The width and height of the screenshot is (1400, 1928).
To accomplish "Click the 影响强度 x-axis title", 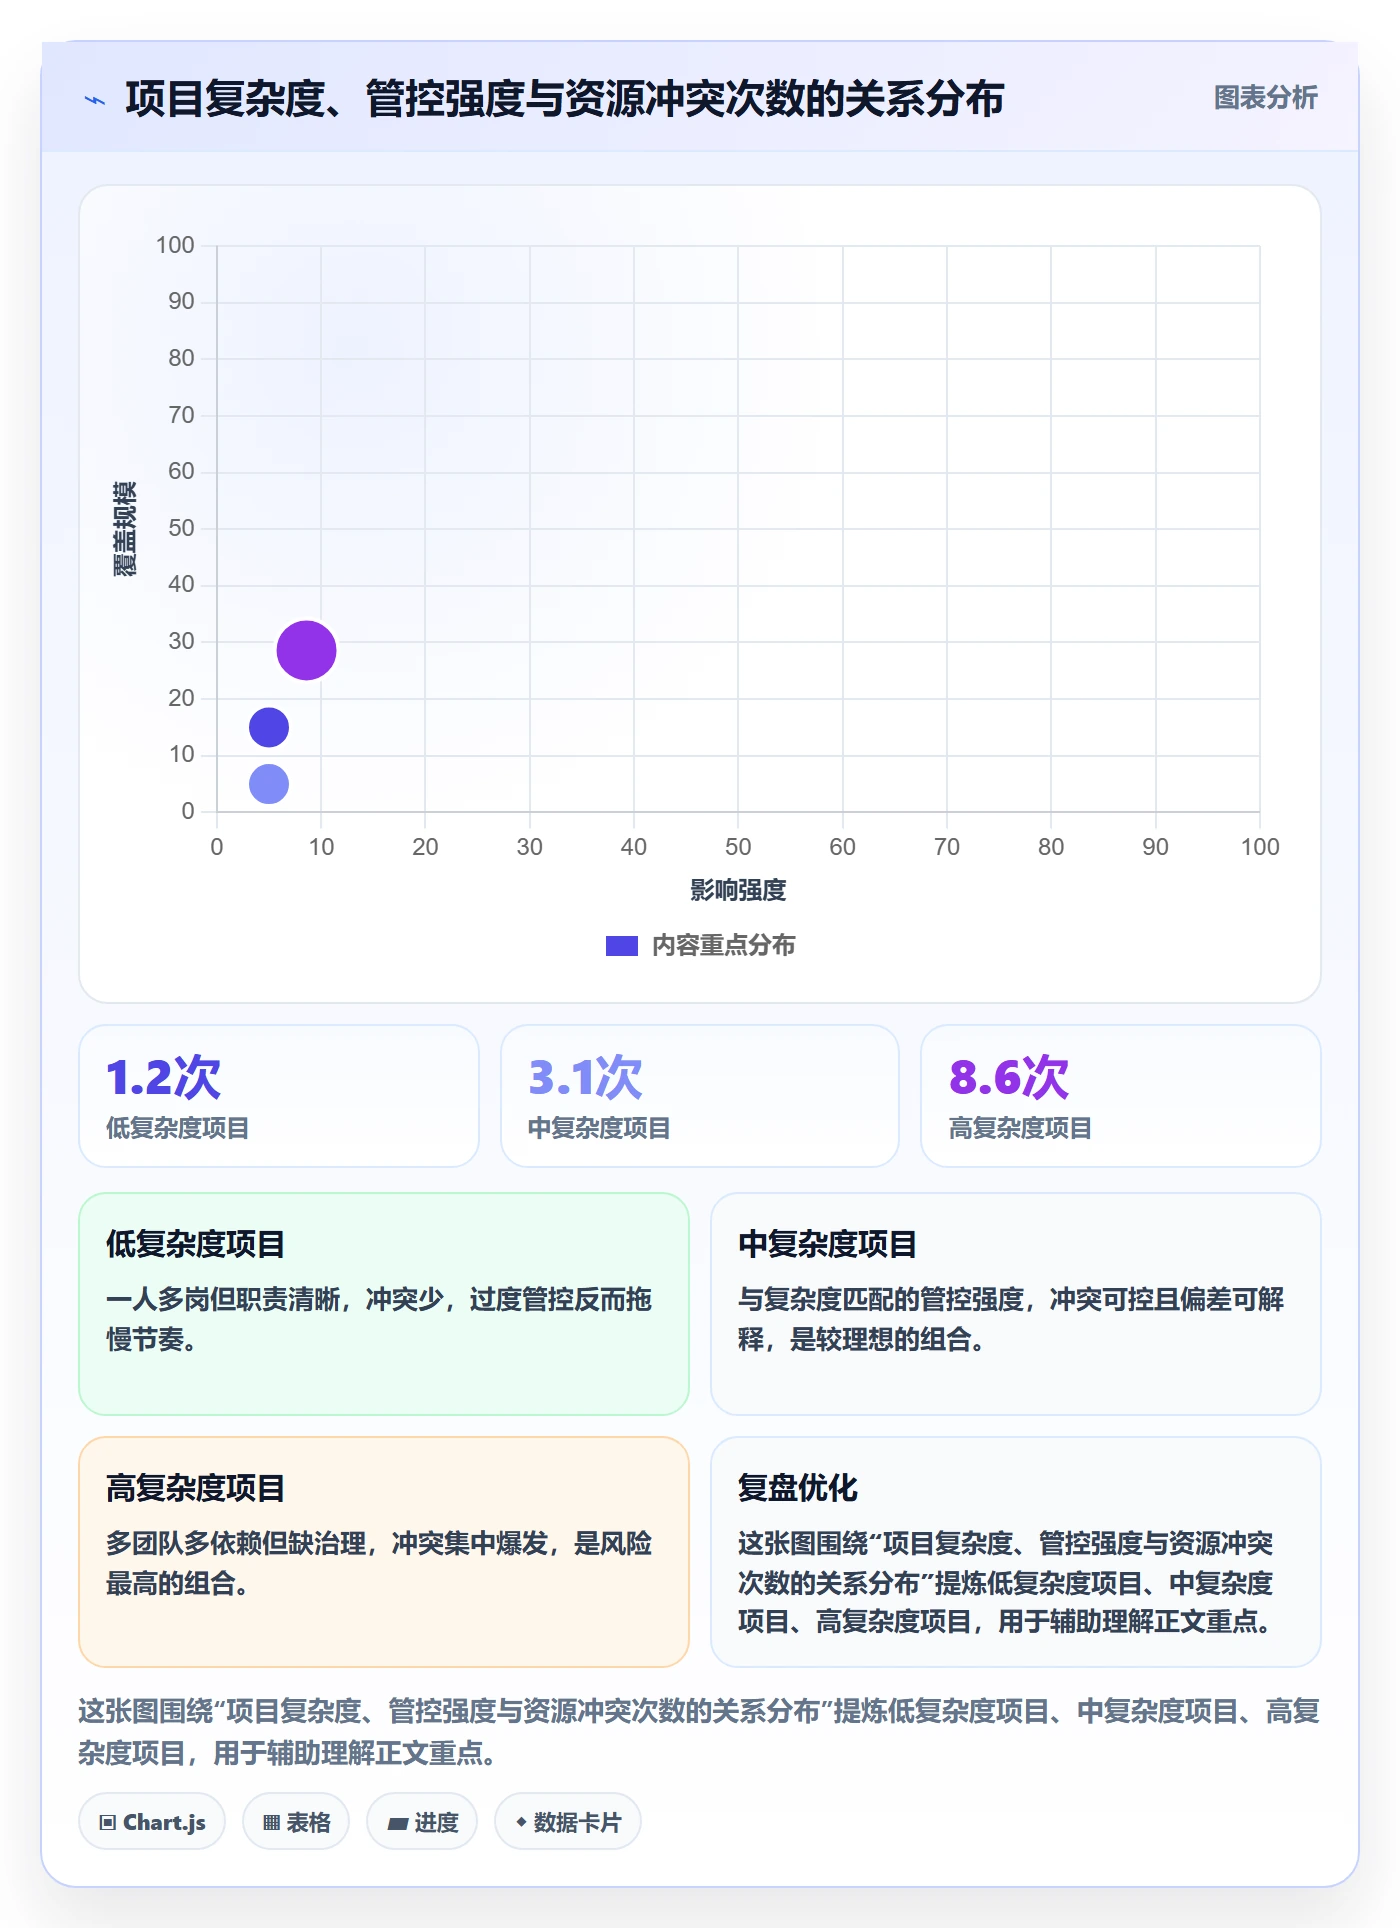I will (x=738, y=890).
